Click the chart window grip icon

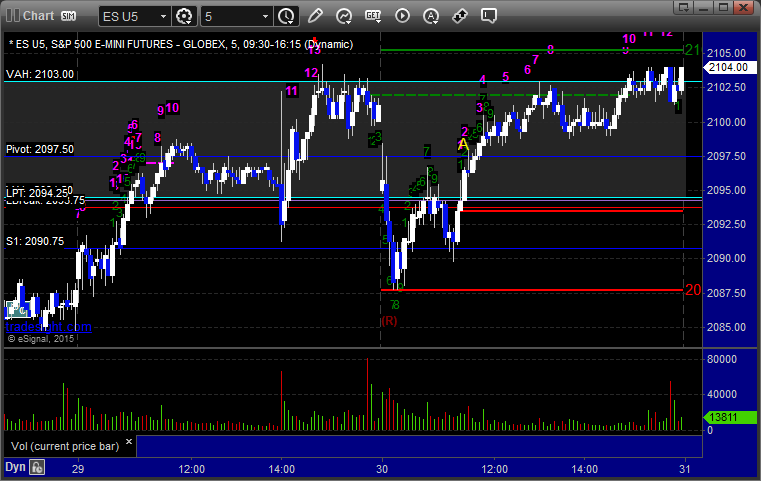(x=13, y=16)
